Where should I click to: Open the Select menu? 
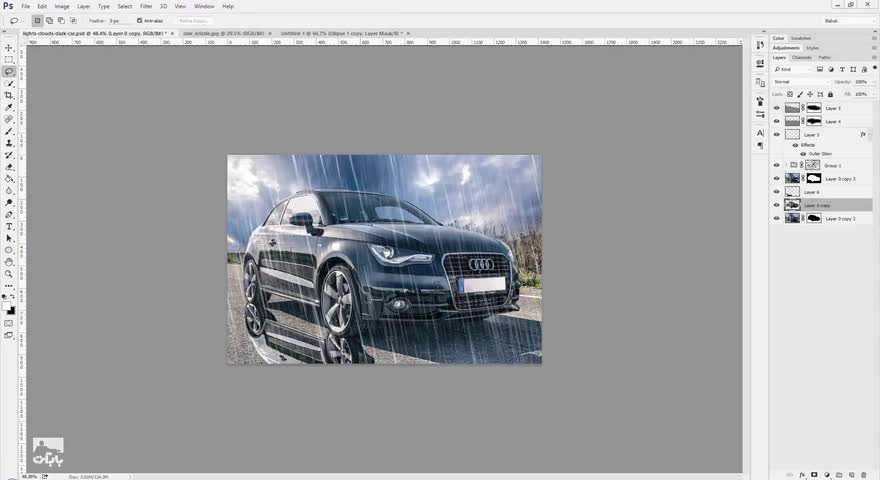[125, 6]
